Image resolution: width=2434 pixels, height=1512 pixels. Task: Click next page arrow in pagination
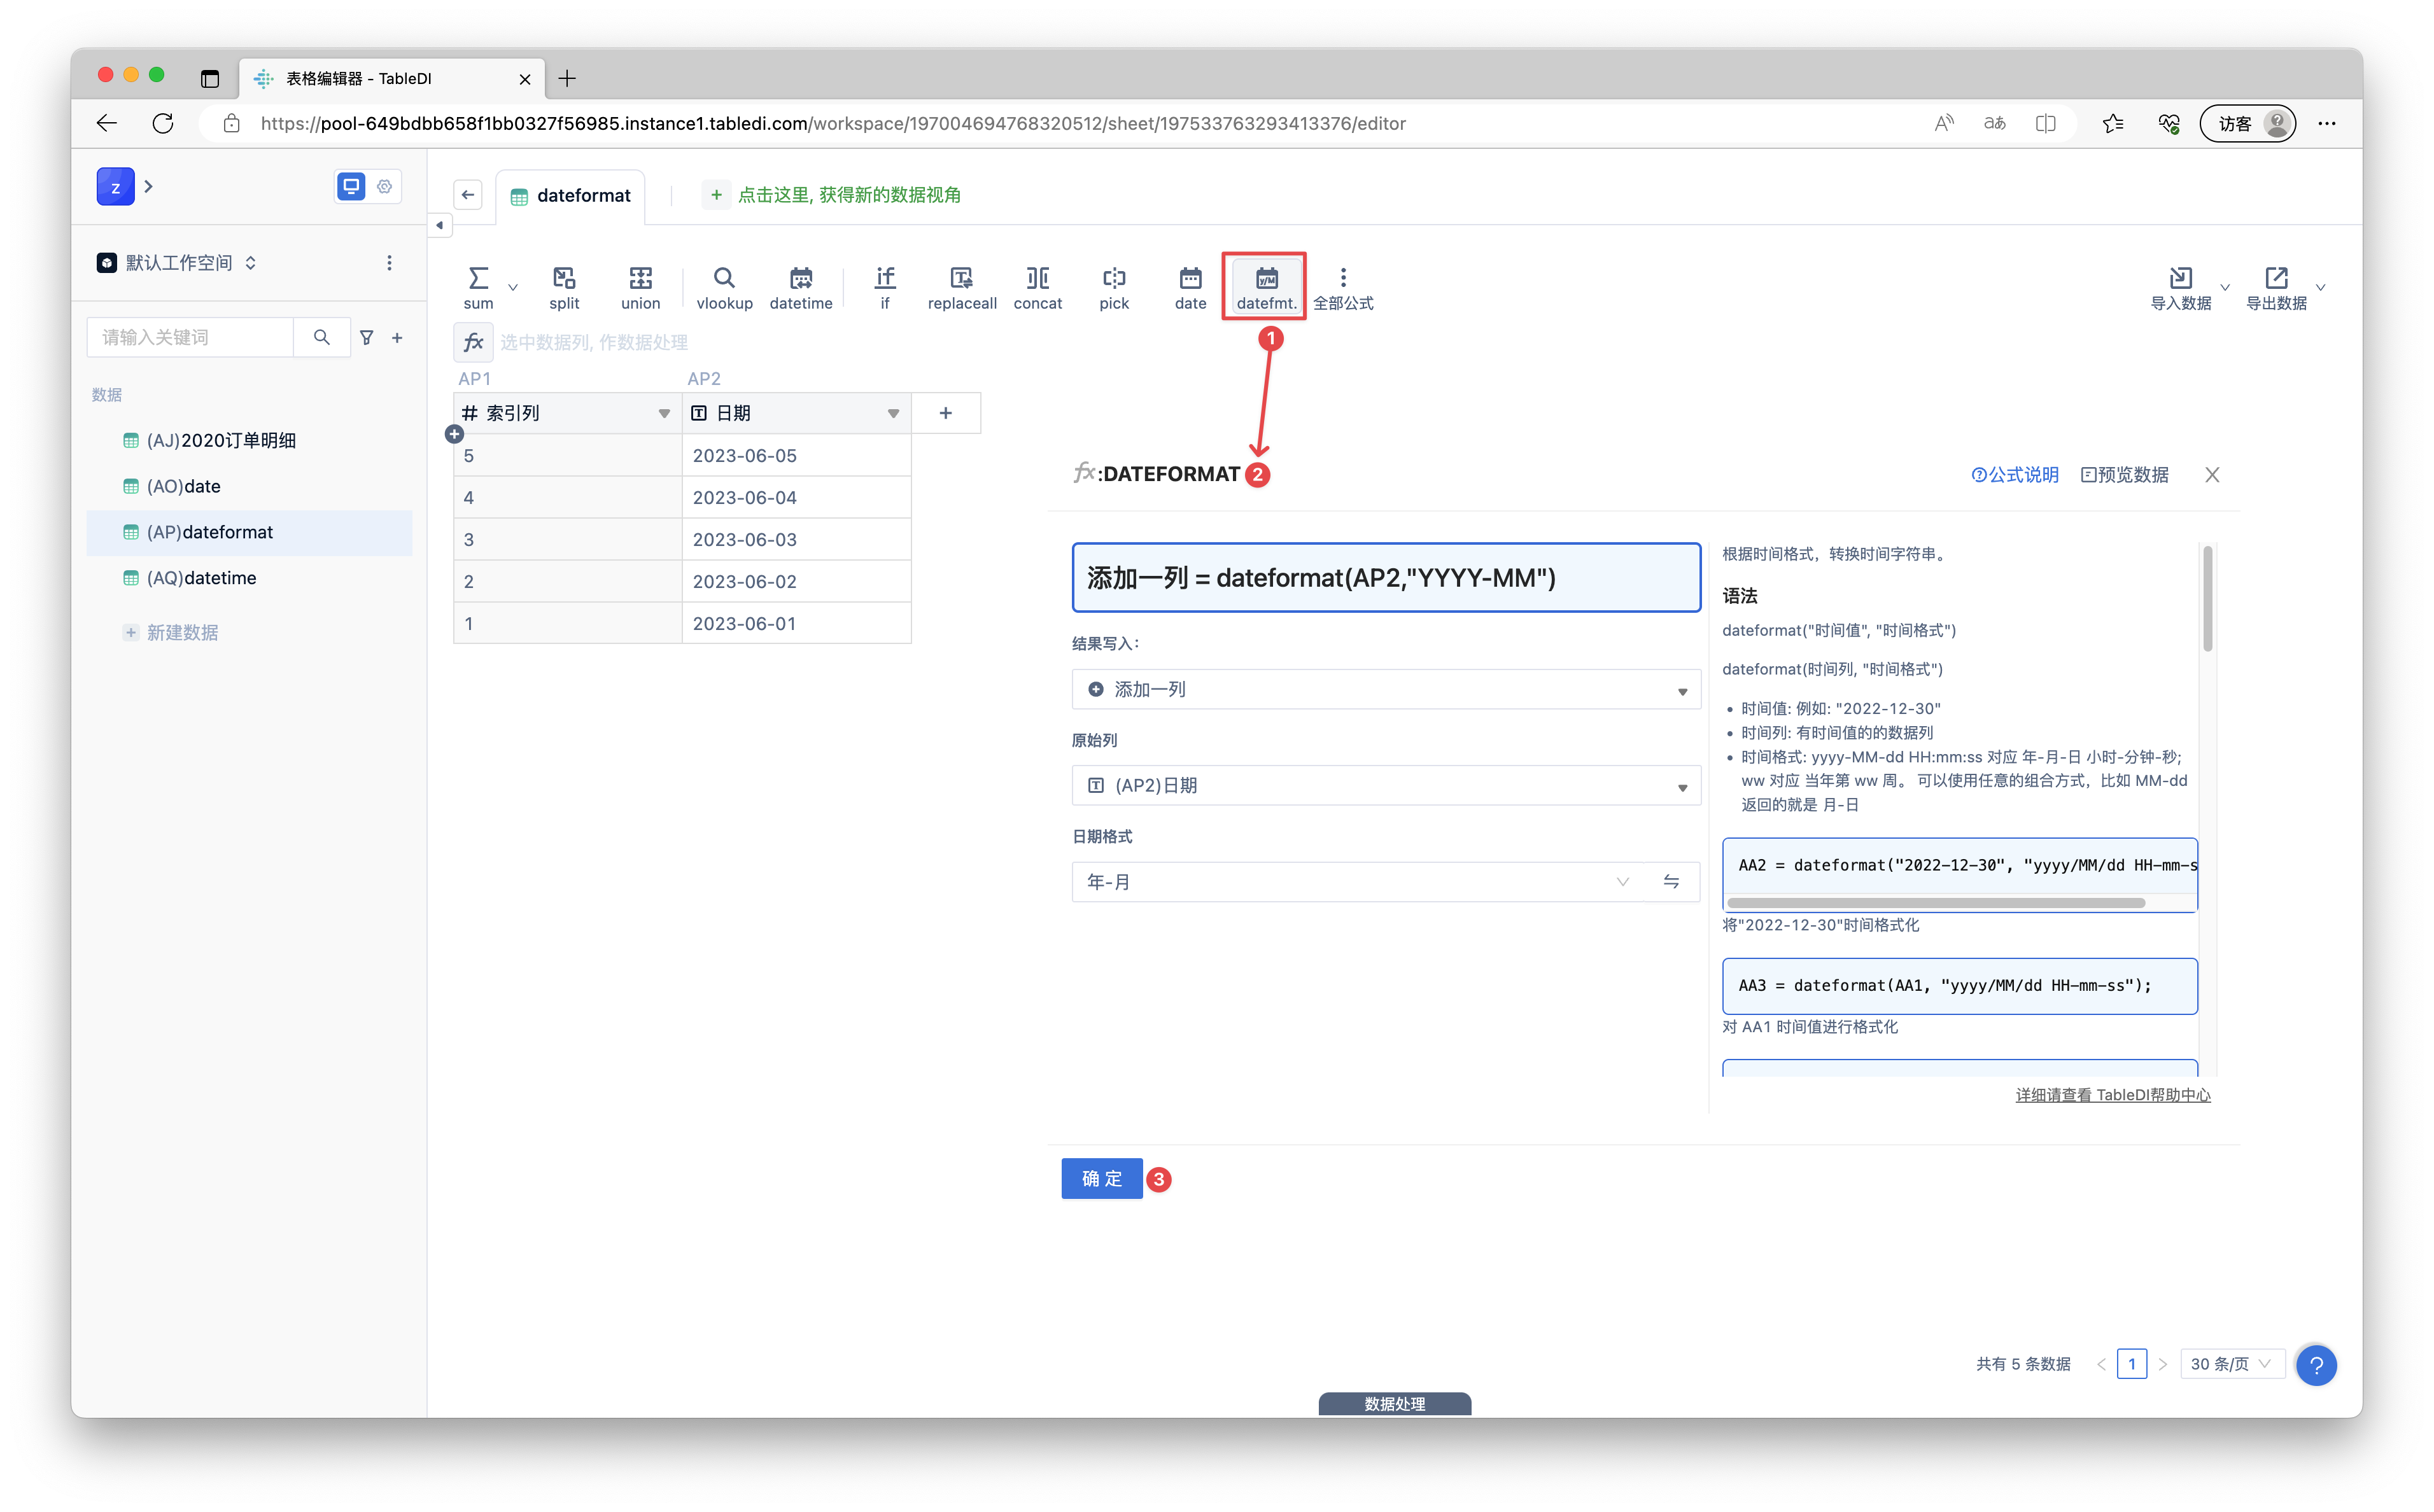[x=2162, y=1364]
